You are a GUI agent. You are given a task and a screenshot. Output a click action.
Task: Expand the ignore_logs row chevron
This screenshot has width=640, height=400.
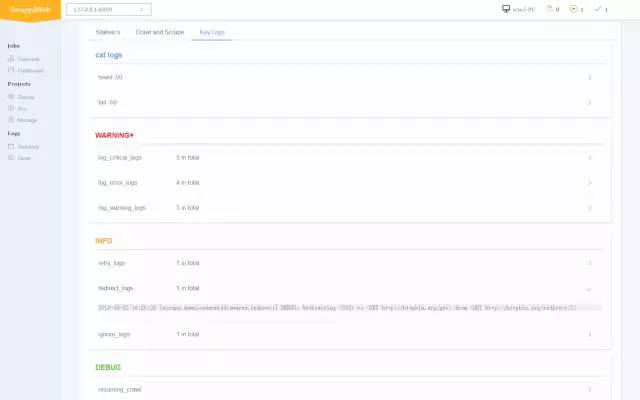click(x=589, y=334)
